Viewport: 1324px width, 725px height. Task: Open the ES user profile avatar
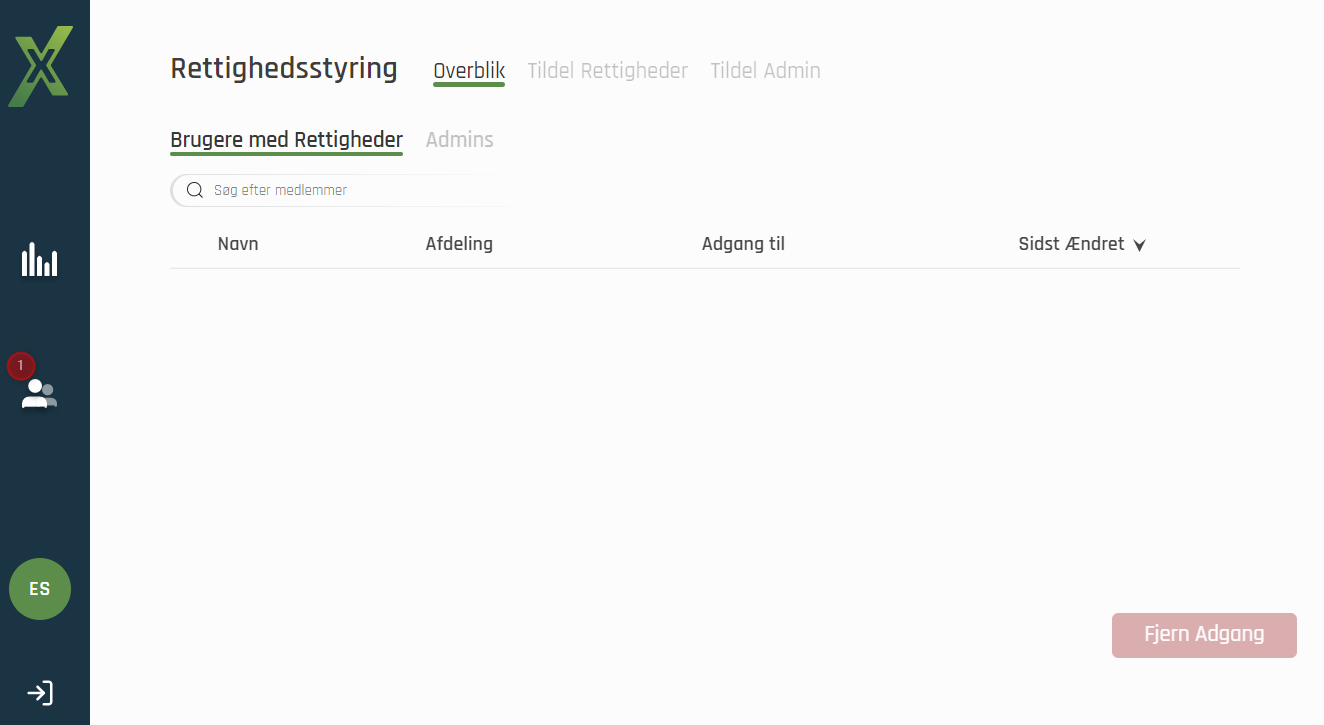[40, 589]
